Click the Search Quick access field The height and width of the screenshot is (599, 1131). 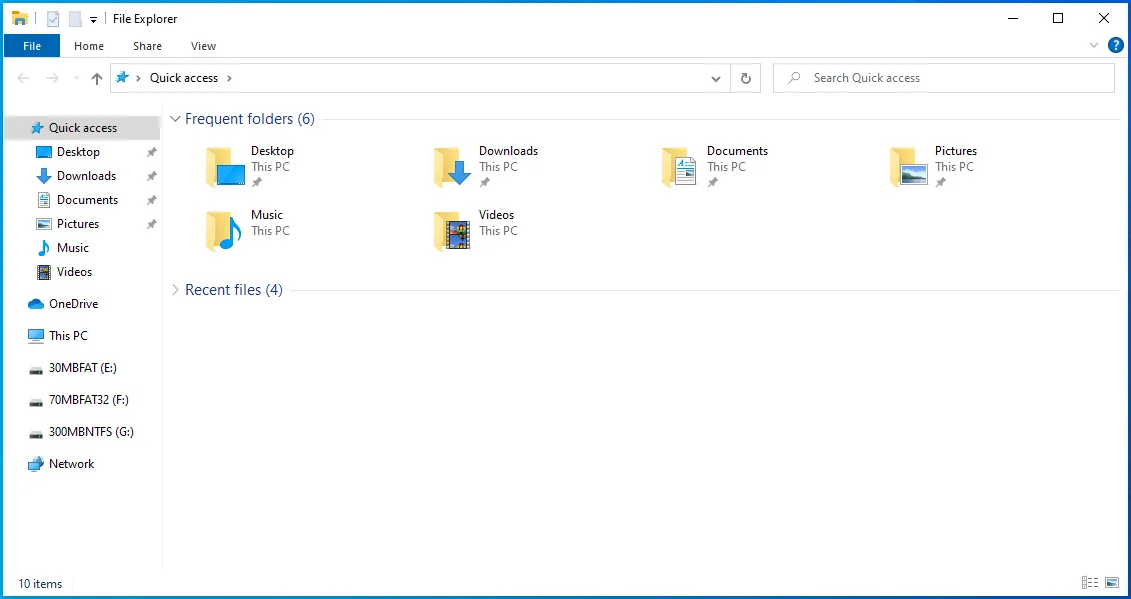point(944,78)
